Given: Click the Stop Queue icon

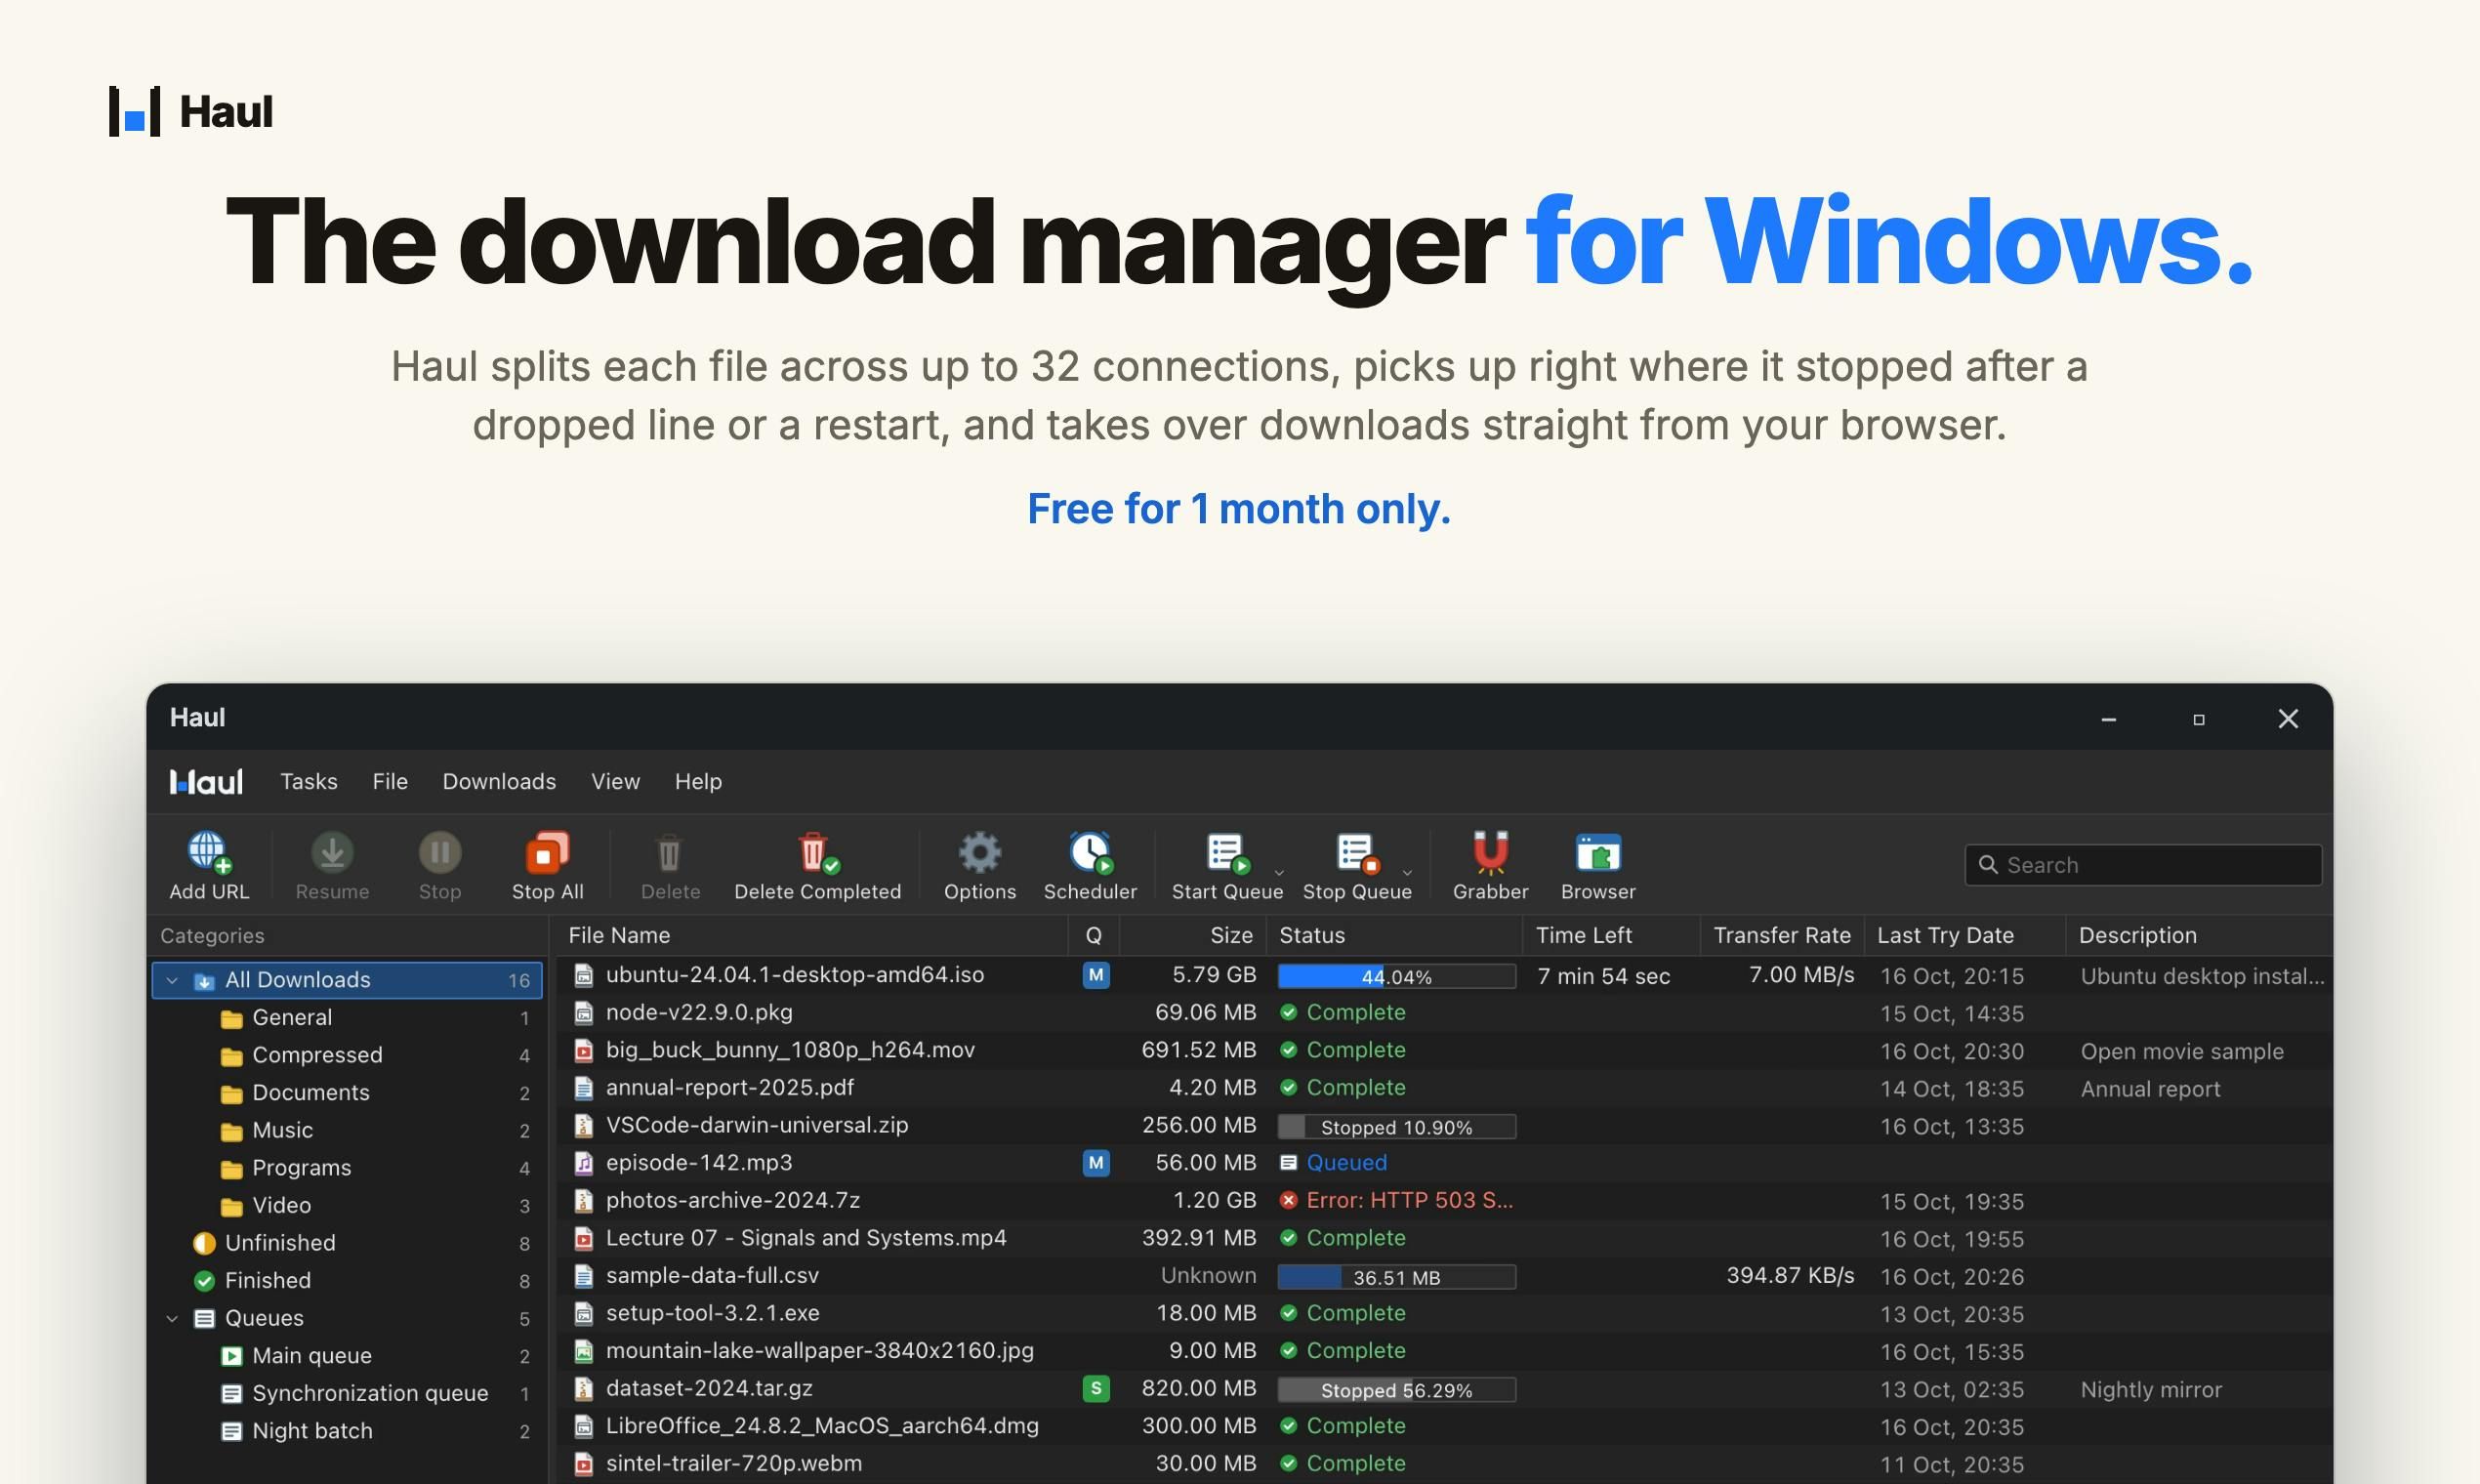Looking at the screenshot, I should [1357, 853].
